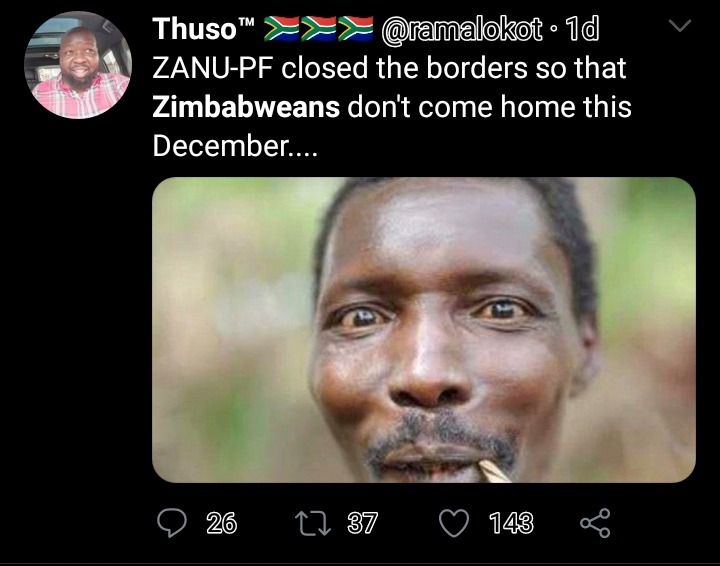Image resolution: width=720 pixels, height=566 pixels.
Task: Click the ZANU-PF tweet text line
Action: coord(389,68)
